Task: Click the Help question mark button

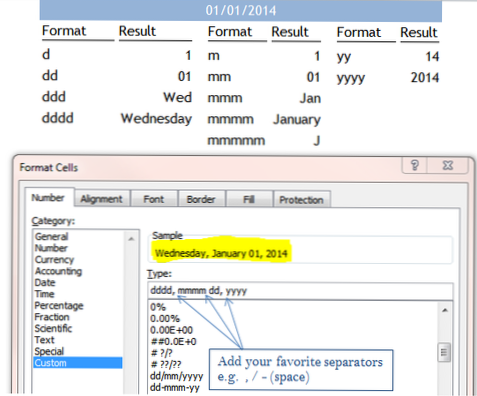Action: coord(414,165)
